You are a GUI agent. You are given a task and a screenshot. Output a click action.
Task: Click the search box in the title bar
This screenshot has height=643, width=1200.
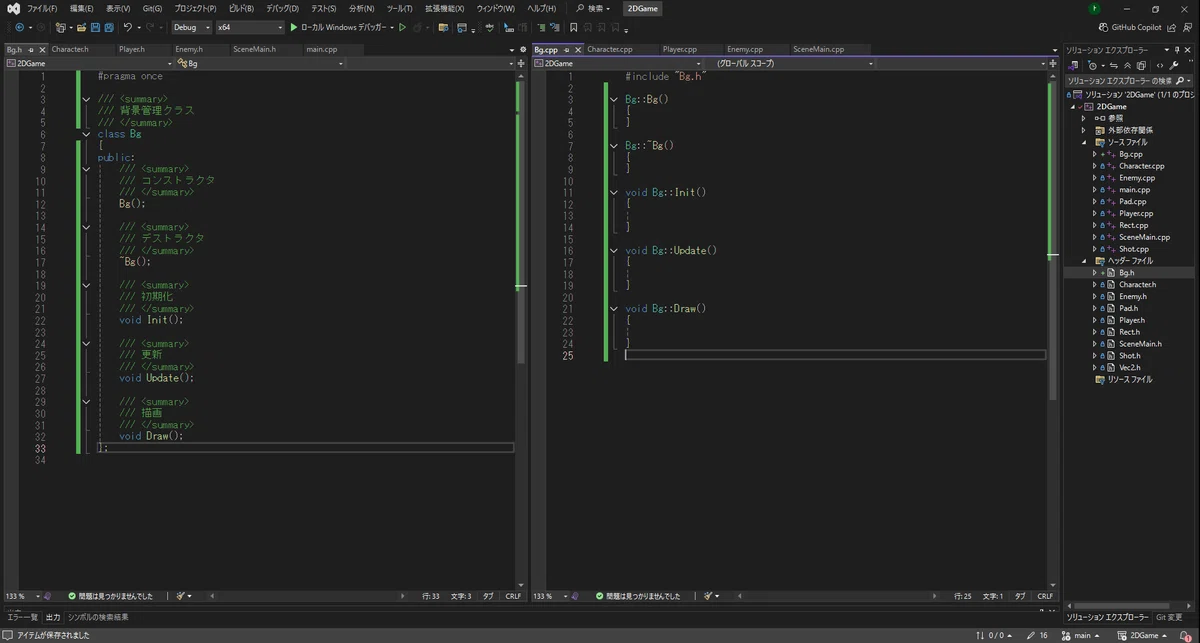tap(594, 8)
